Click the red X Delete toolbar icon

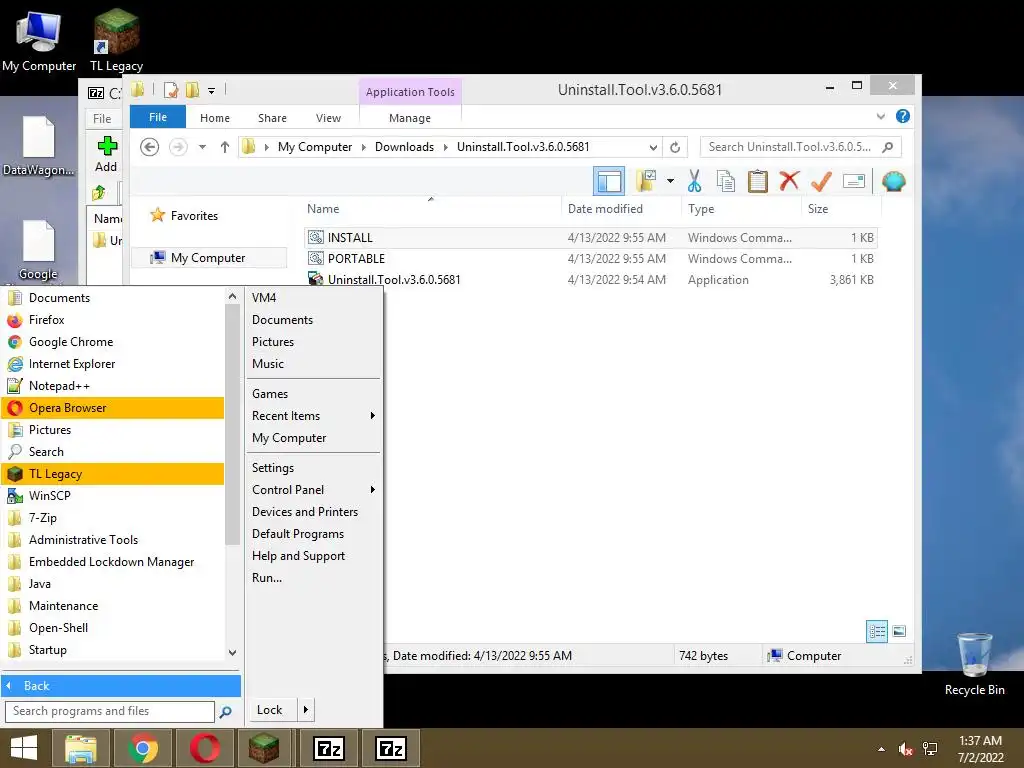[x=789, y=180]
